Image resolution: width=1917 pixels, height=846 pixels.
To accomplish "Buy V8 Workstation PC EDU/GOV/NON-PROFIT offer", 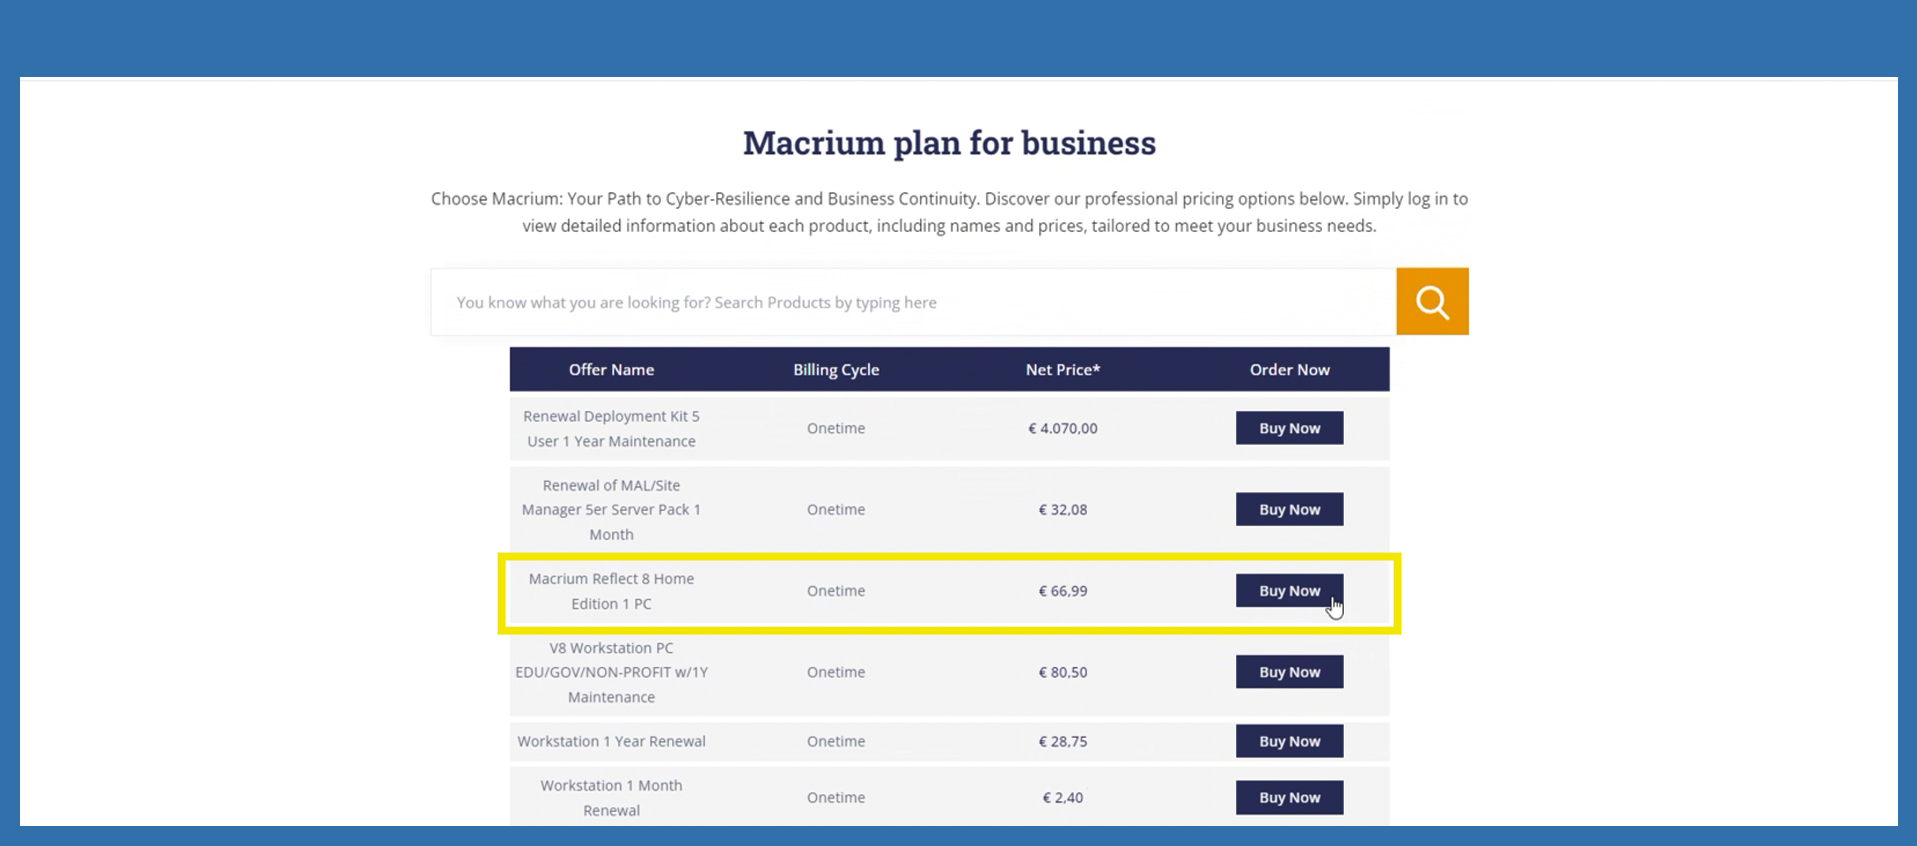I will 1289,672.
